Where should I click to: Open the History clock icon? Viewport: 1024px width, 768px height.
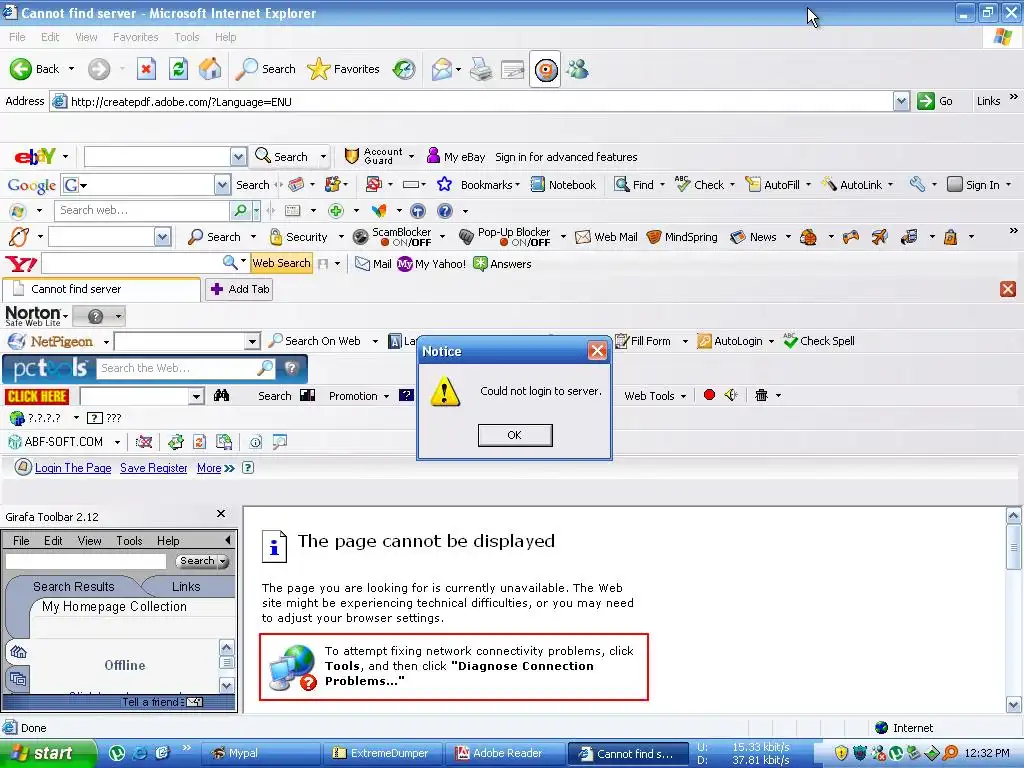tap(404, 69)
